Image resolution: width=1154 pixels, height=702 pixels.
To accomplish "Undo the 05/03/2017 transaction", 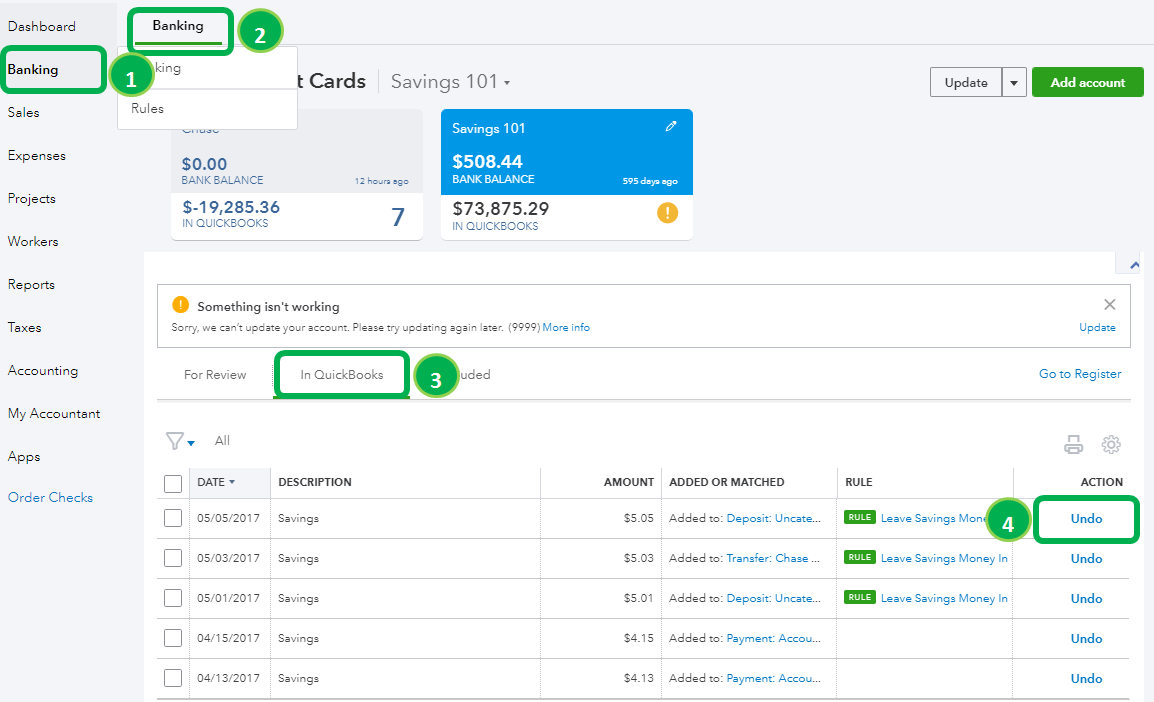I will (x=1086, y=559).
